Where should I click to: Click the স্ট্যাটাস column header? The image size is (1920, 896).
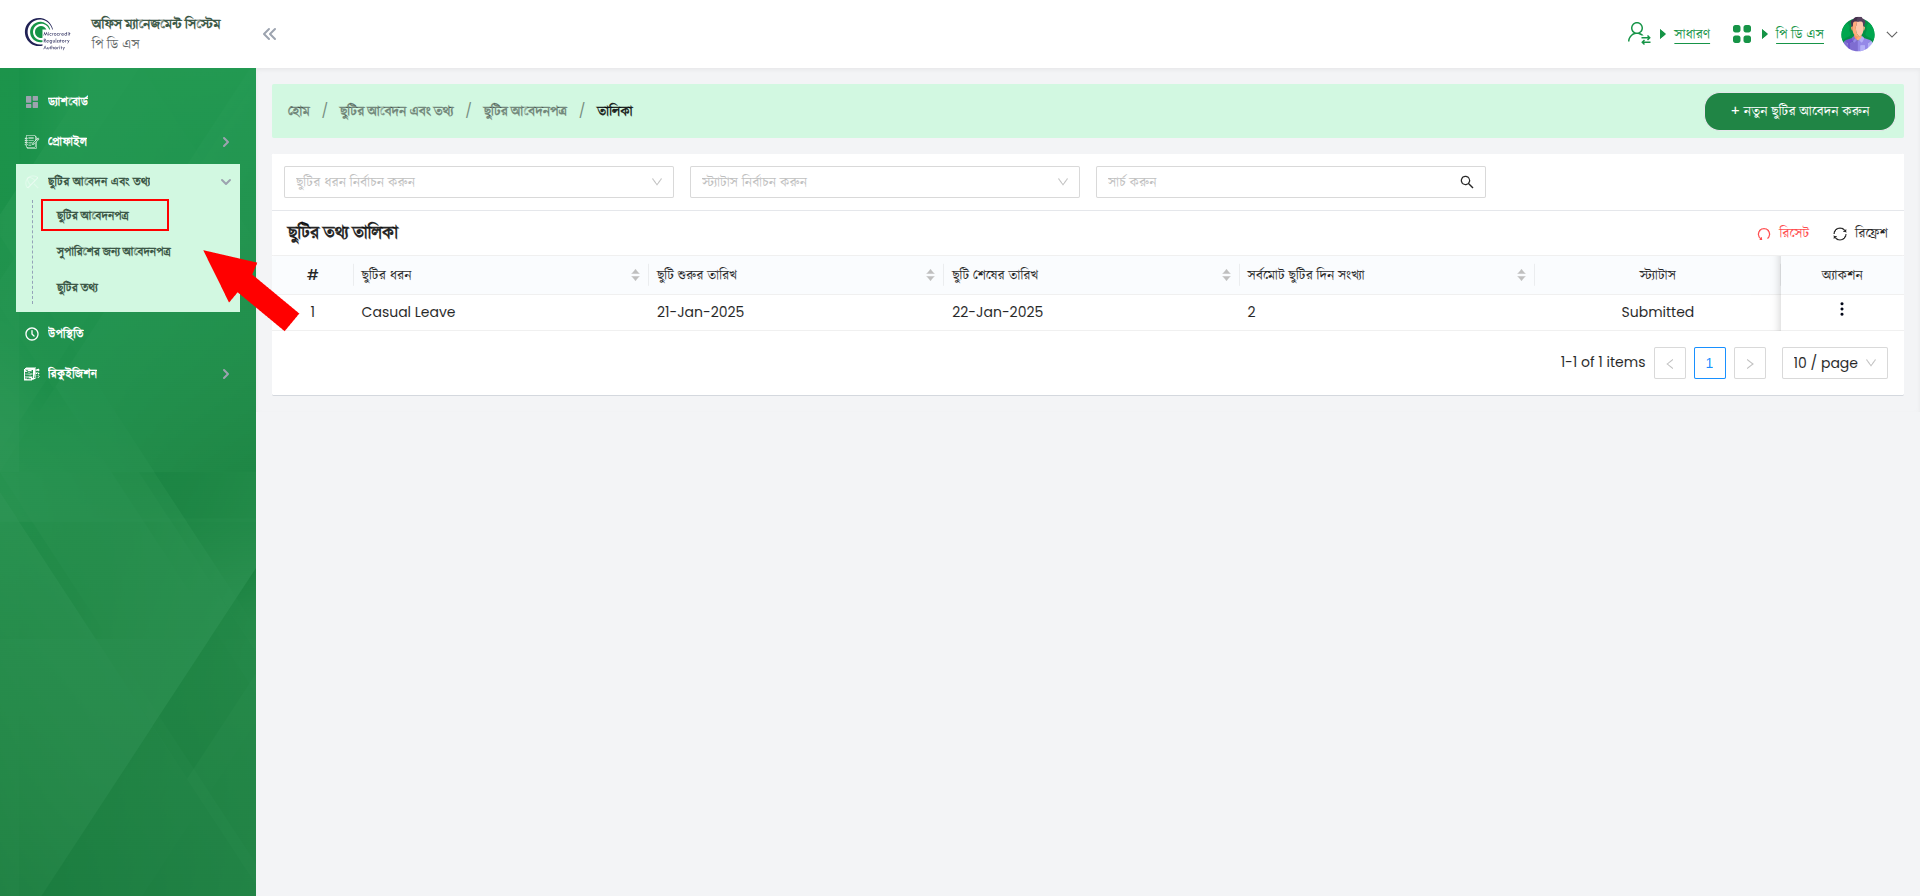point(1657,275)
